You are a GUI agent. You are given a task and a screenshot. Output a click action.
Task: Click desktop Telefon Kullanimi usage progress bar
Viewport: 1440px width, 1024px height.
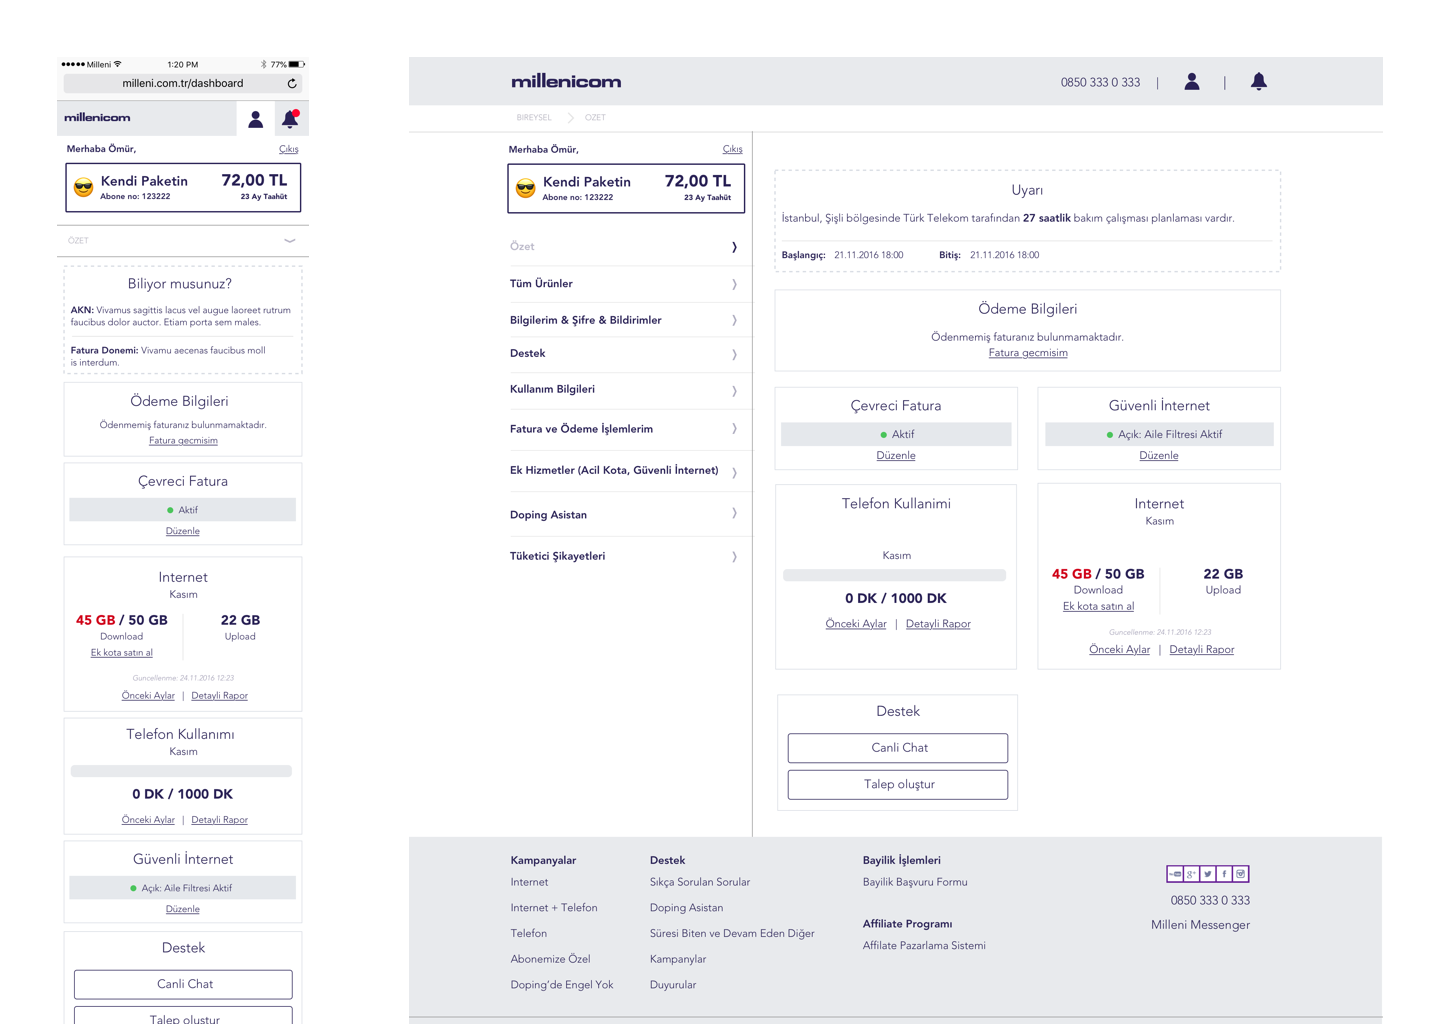(895, 575)
